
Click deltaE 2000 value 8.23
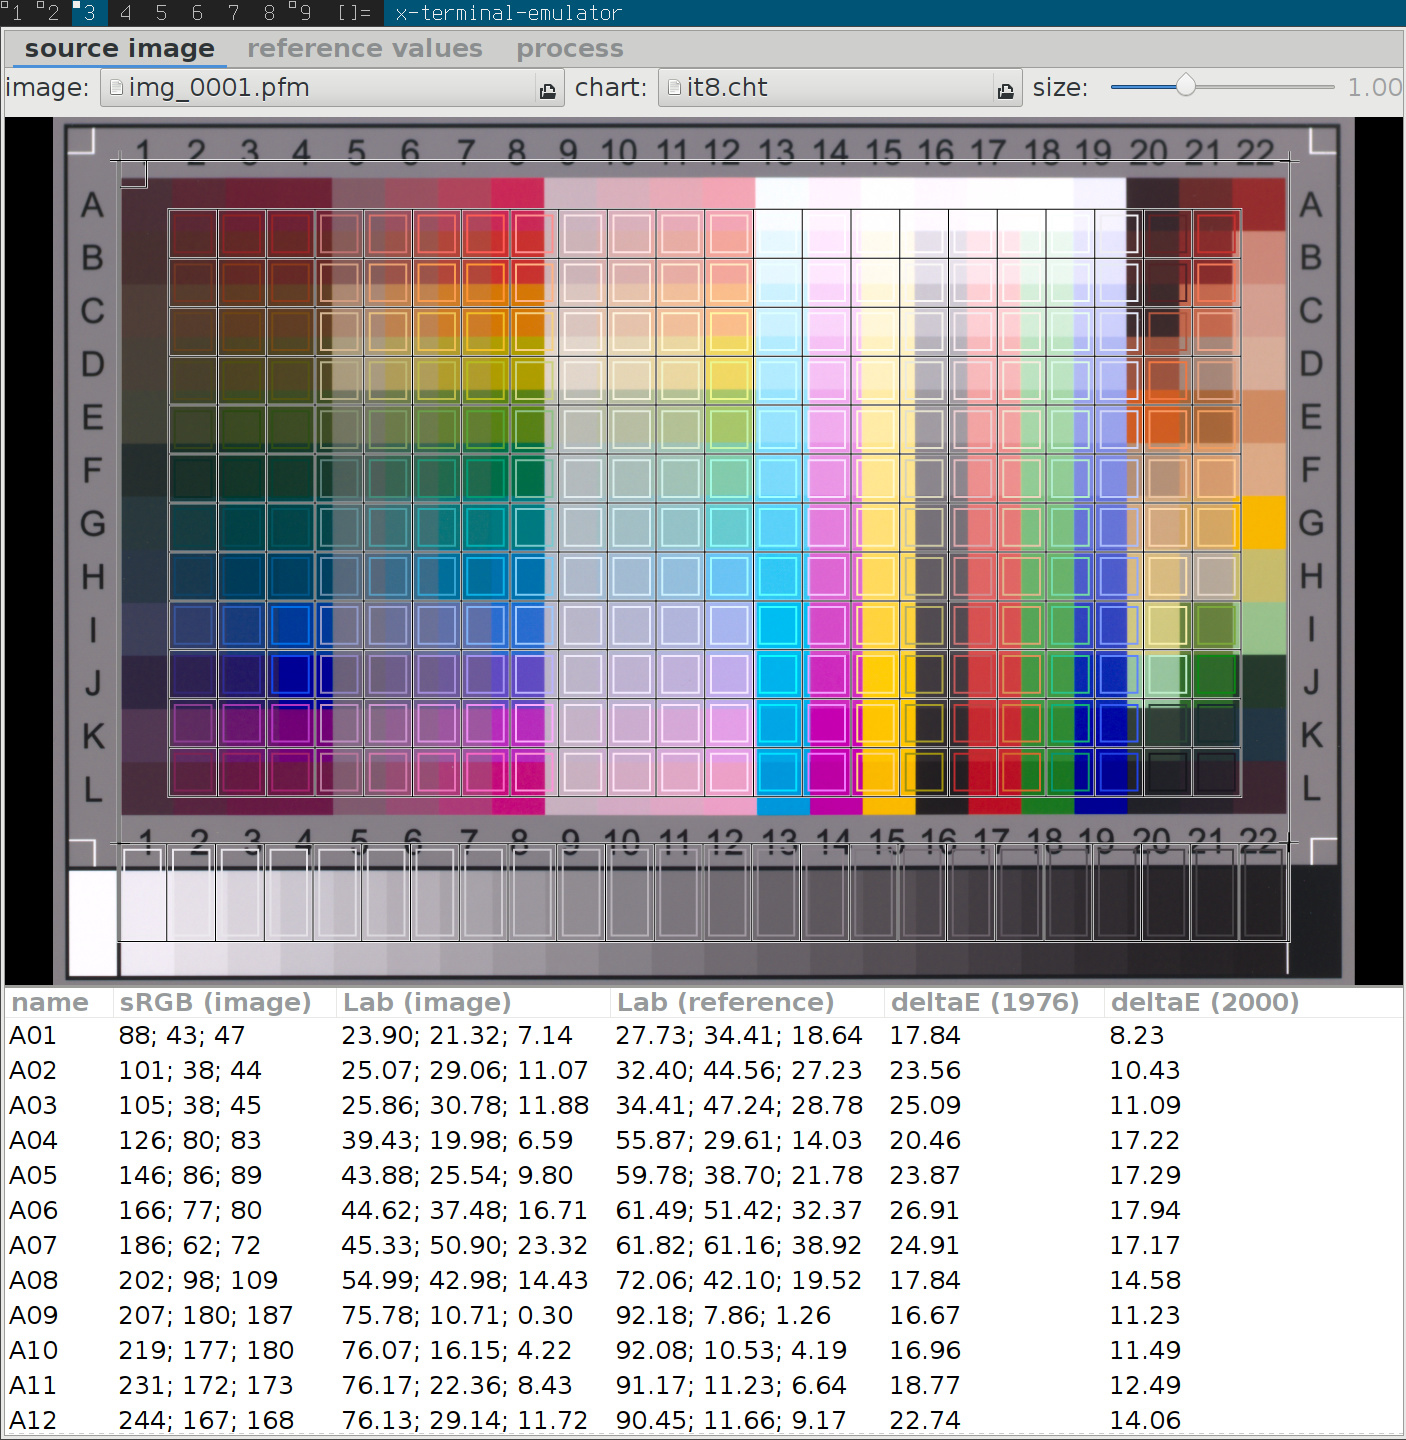[x=1137, y=1036]
